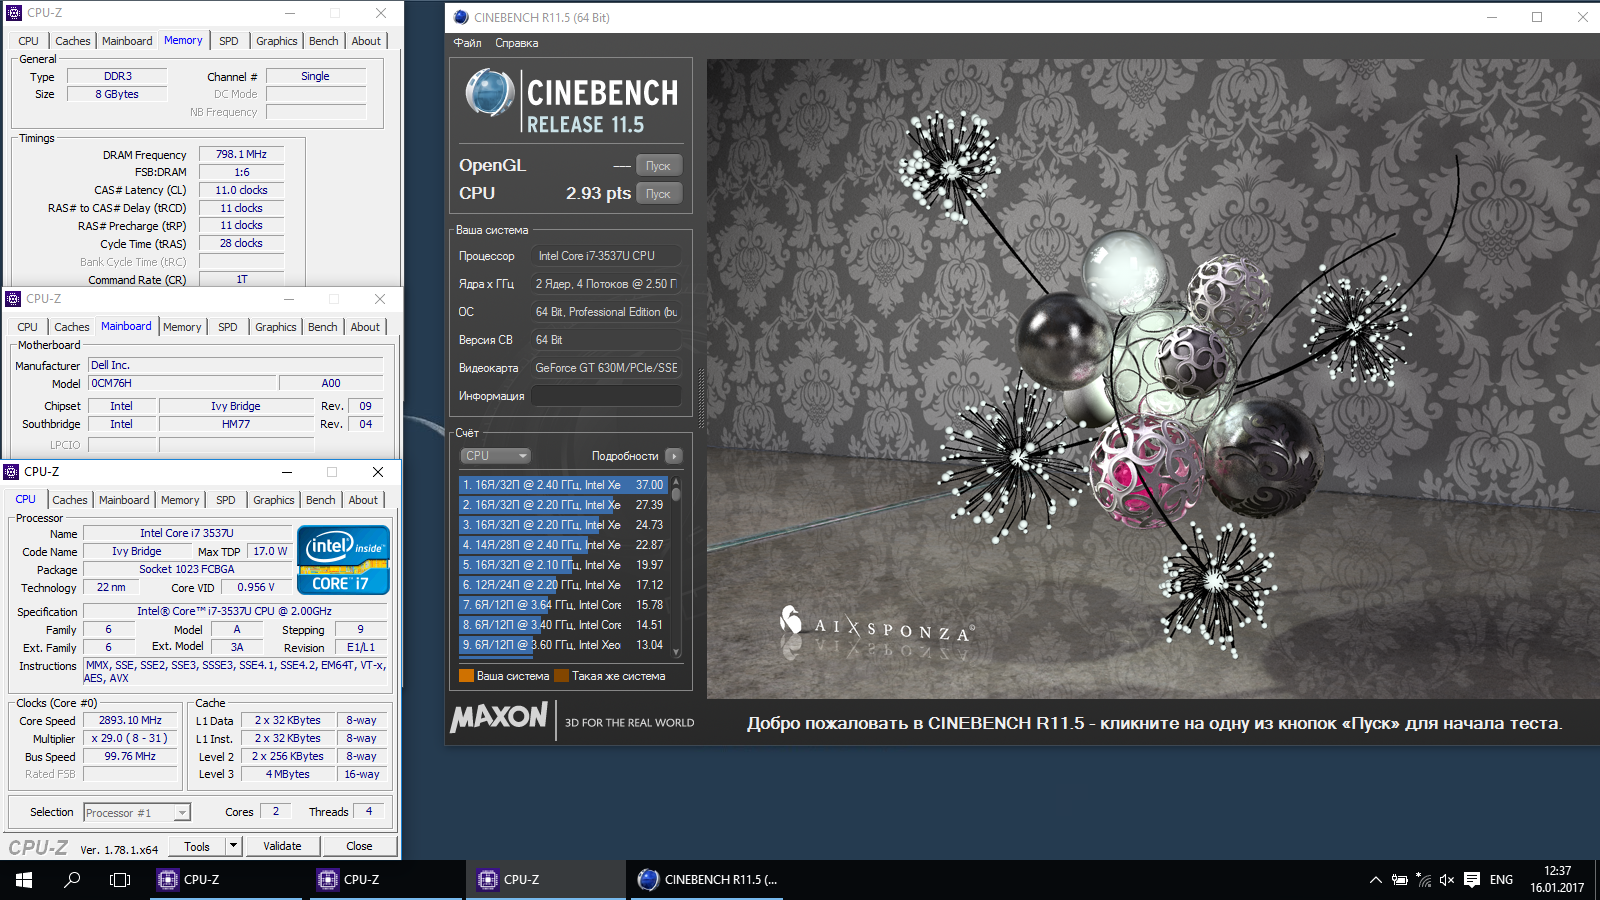This screenshot has width=1600, height=900.
Task: Run the CPU test with Пуск
Action: (x=658, y=194)
